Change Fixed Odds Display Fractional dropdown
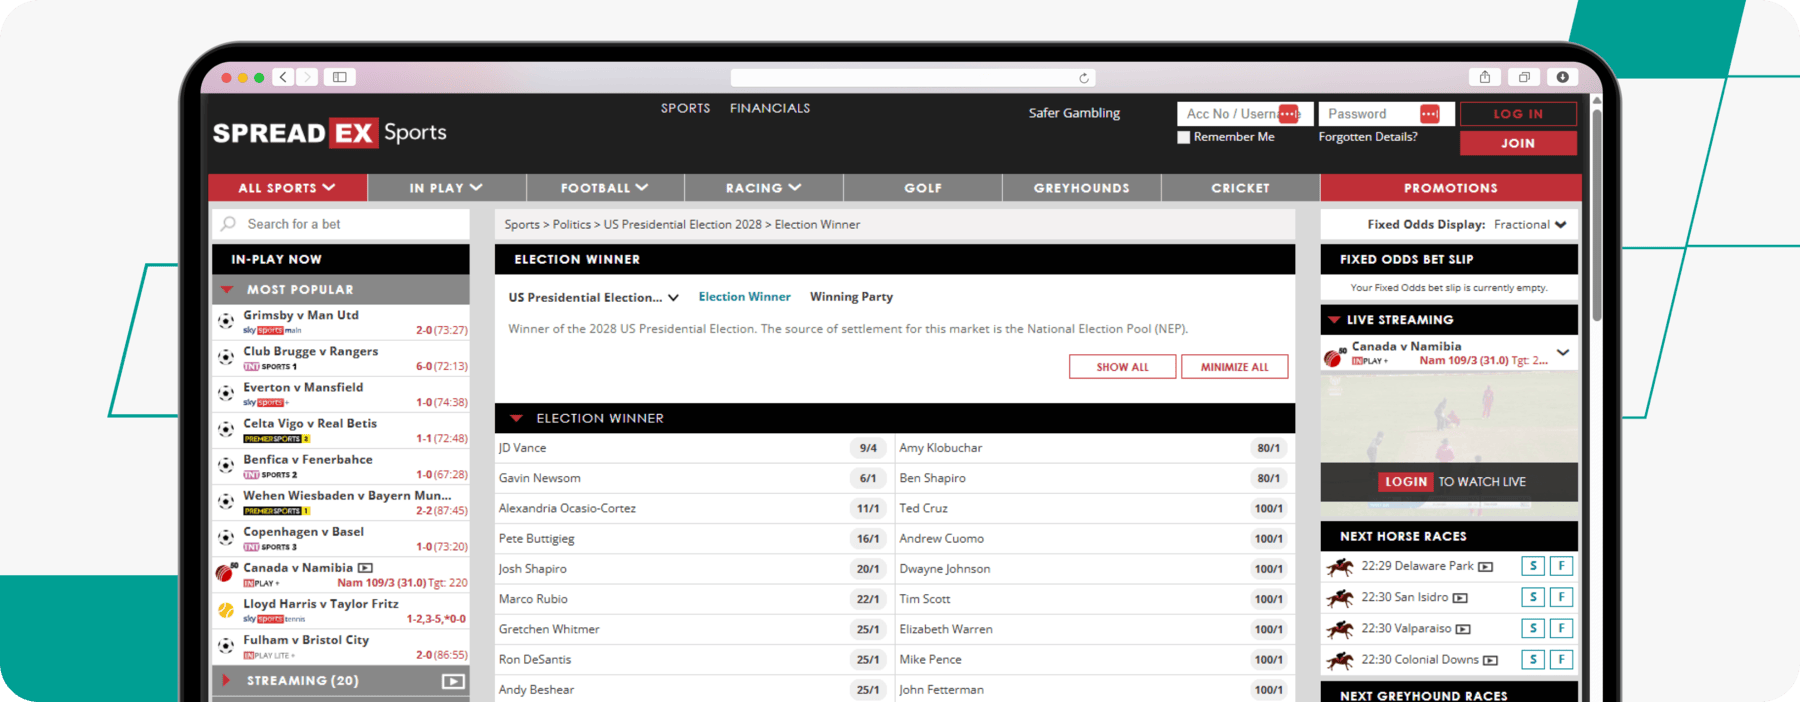This screenshot has width=1800, height=702. click(1530, 225)
